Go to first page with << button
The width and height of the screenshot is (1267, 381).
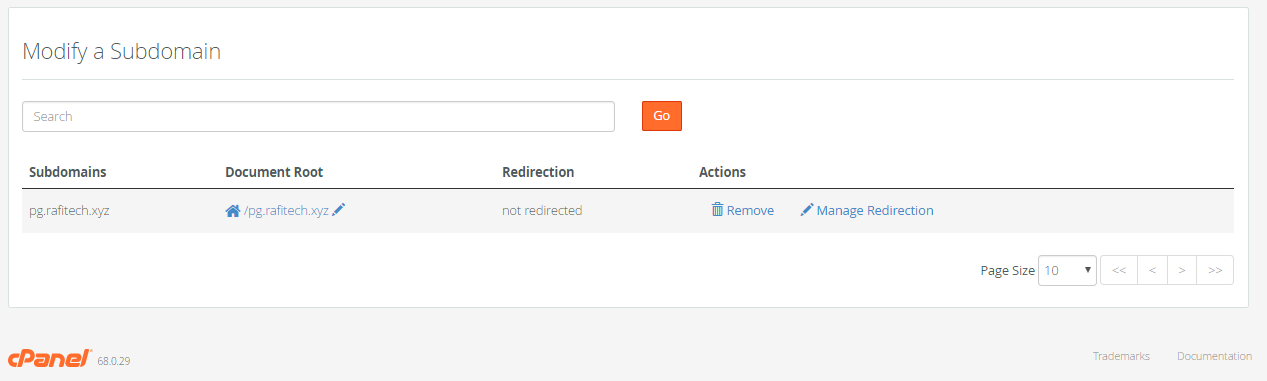1119,270
